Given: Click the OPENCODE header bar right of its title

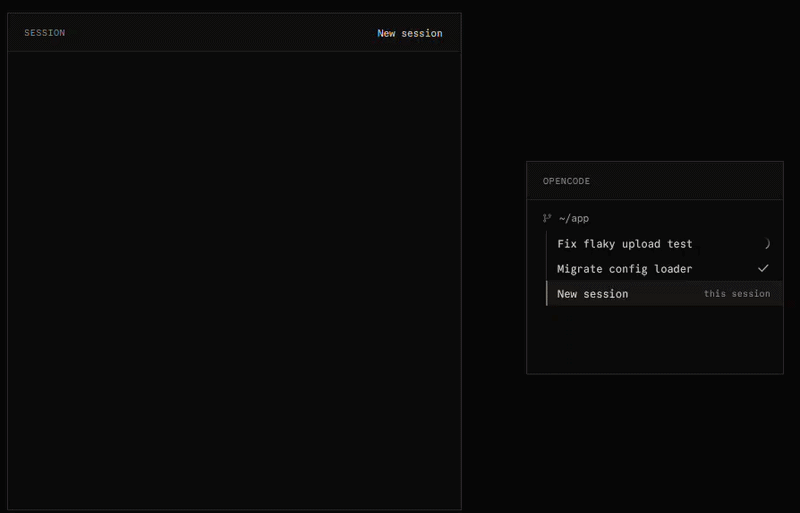Looking at the screenshot, I should [686, 181].
